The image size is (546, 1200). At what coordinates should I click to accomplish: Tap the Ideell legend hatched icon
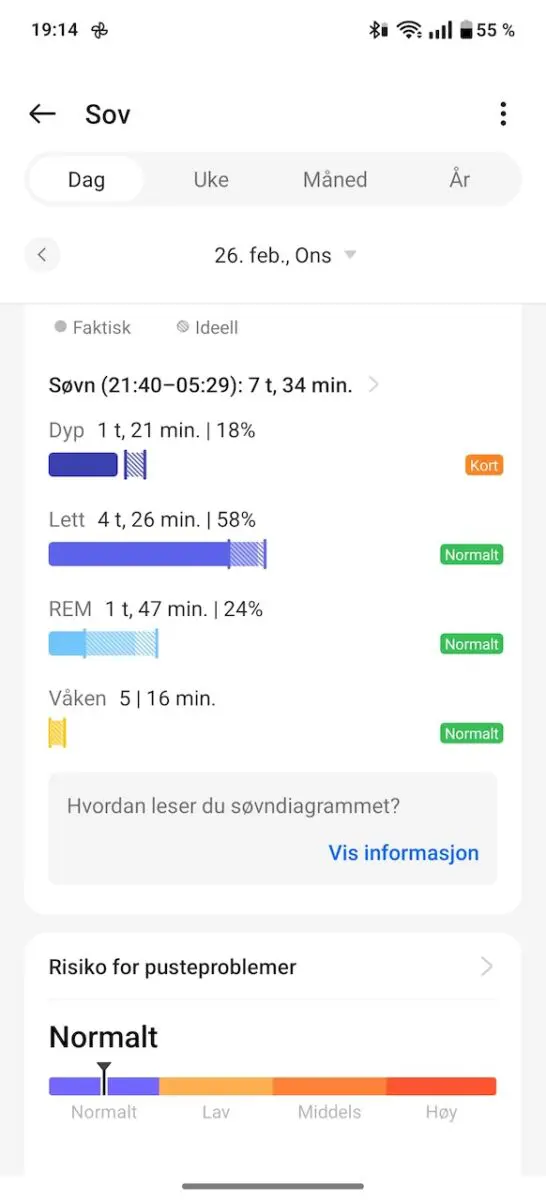(x=182, y=327)
